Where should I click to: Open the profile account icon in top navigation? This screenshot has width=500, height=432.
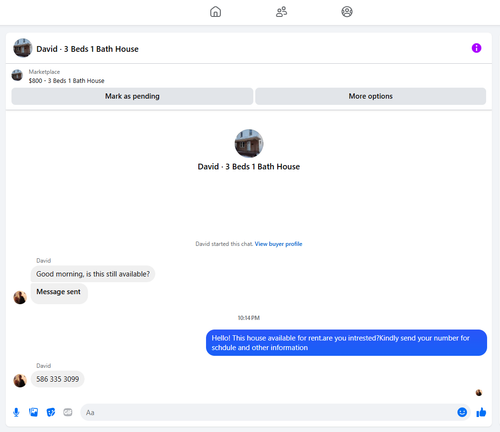347,12
